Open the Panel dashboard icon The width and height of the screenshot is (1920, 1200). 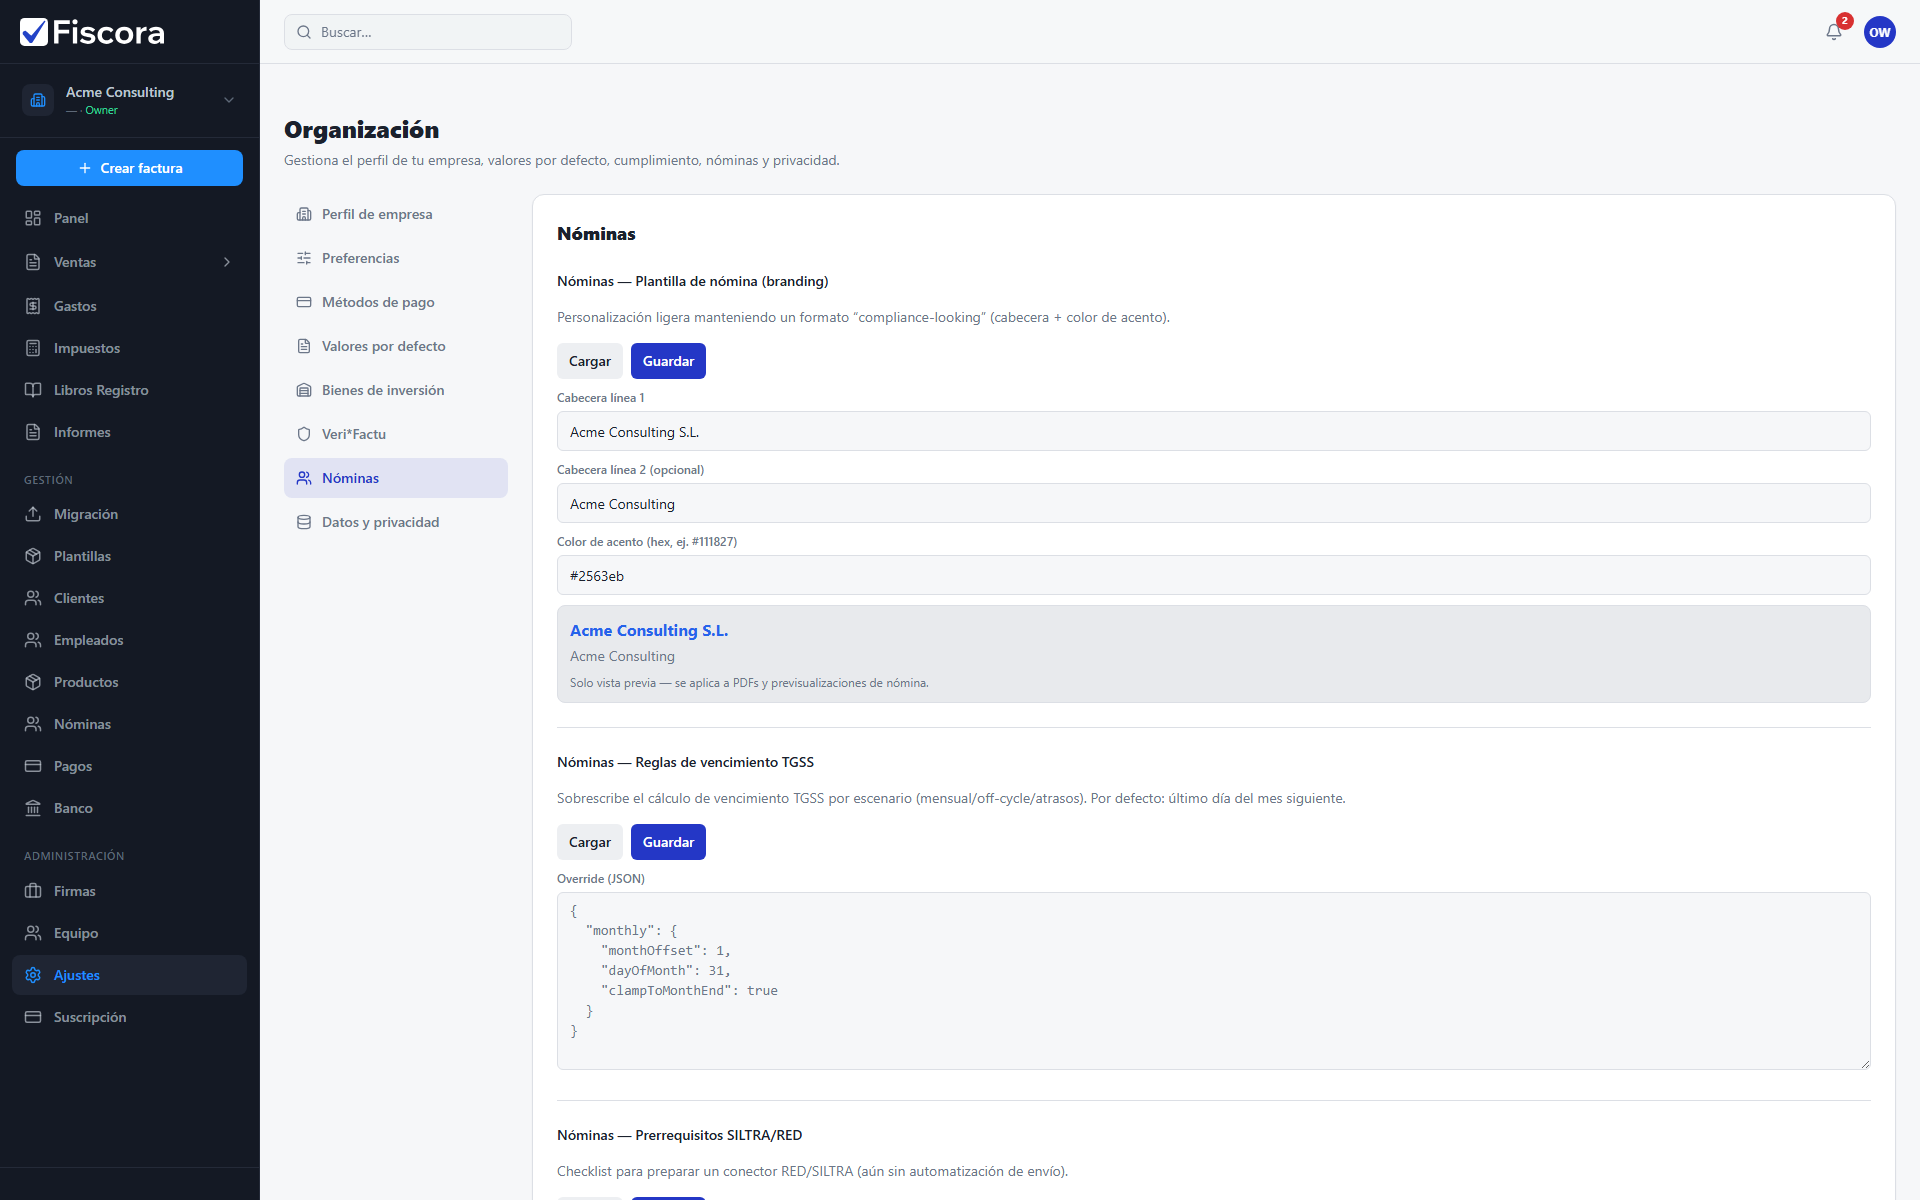click(33, 218)
